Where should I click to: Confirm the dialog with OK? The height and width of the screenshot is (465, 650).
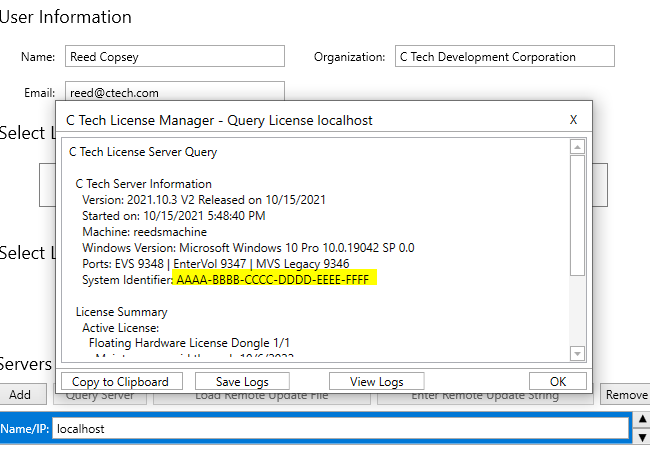pos(558,381)
